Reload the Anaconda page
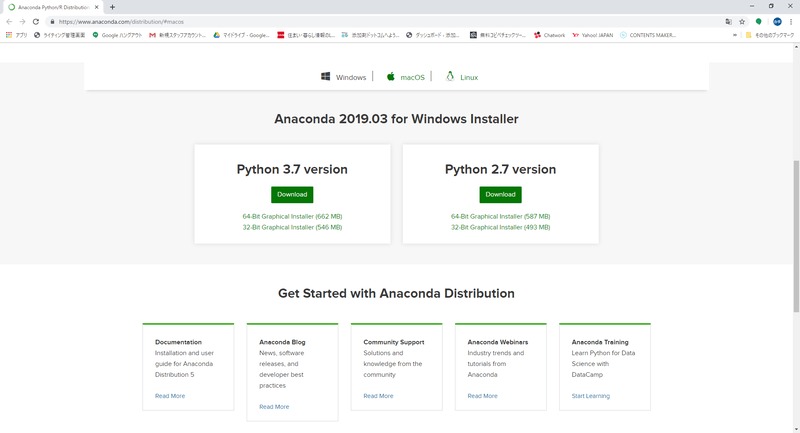800x433 pixels. pos(36,21)
